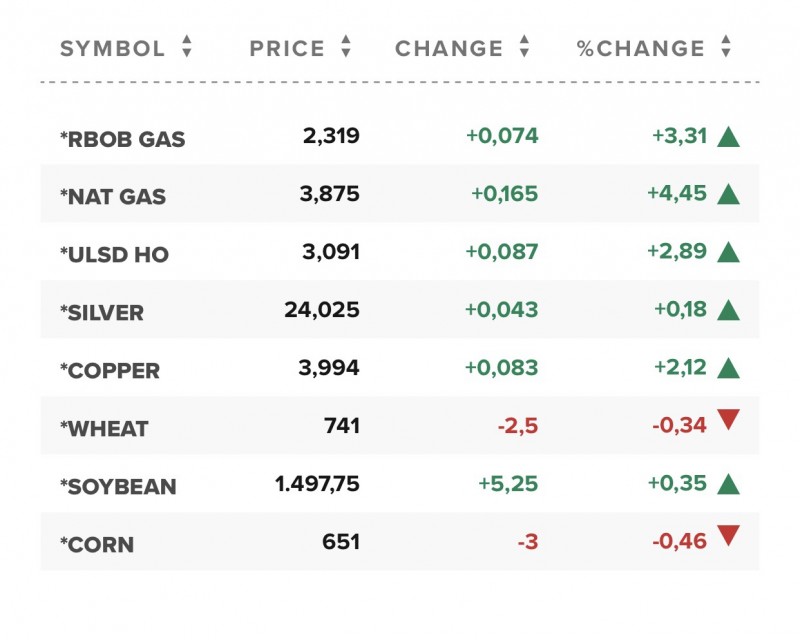Click the up arrow icon beside ULSD HO +2,89
This screenshot has height=640, width=800.
(728, 253)
